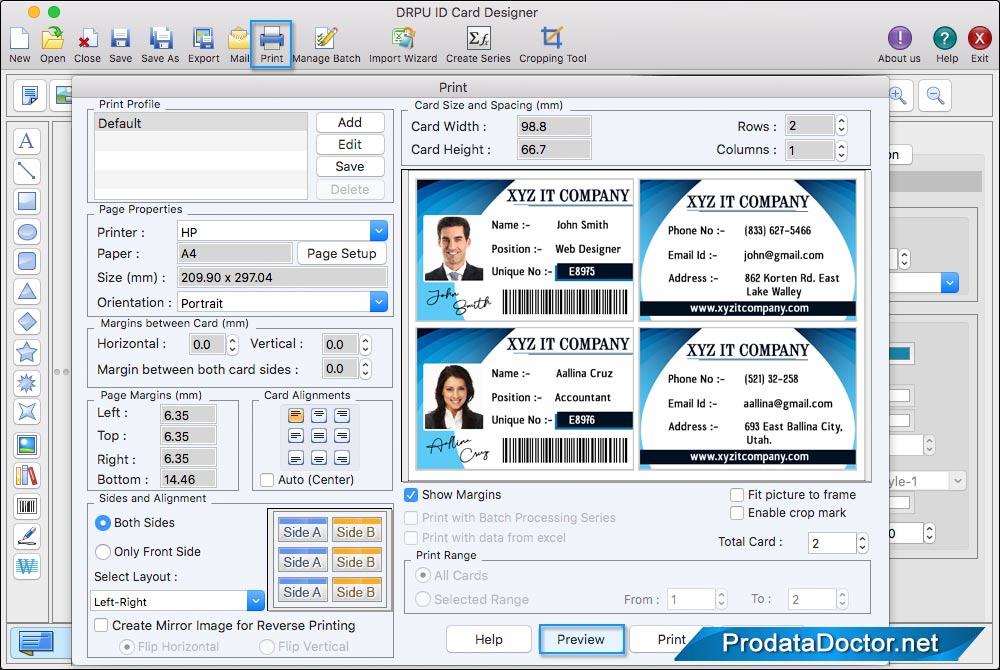Screen dimensions: 1000x670
Task: Click the Preview button
Action: point(580,639)
